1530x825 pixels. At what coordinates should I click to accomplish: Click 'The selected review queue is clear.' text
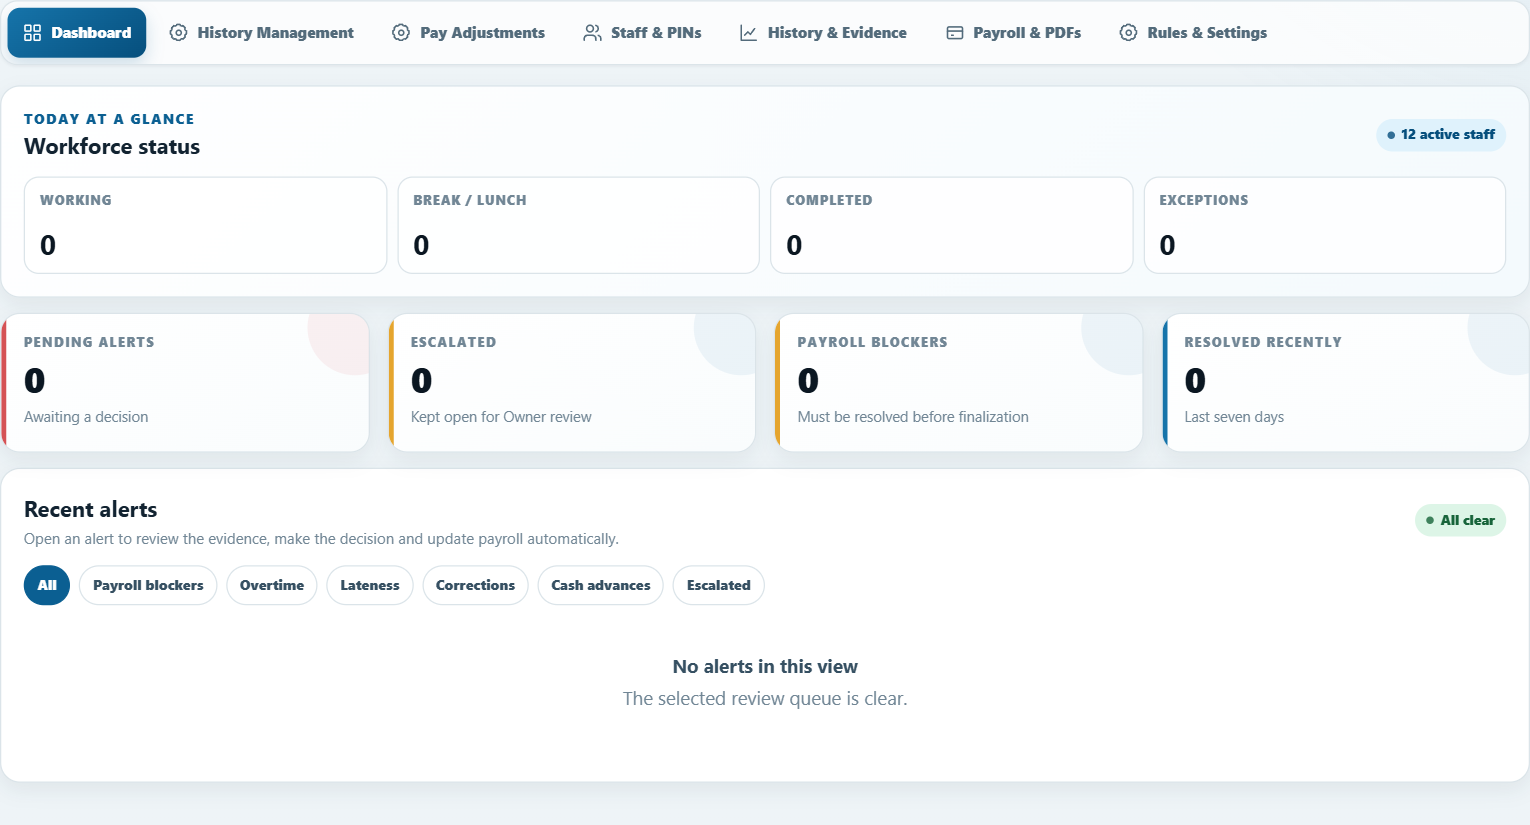coord(765,699)
